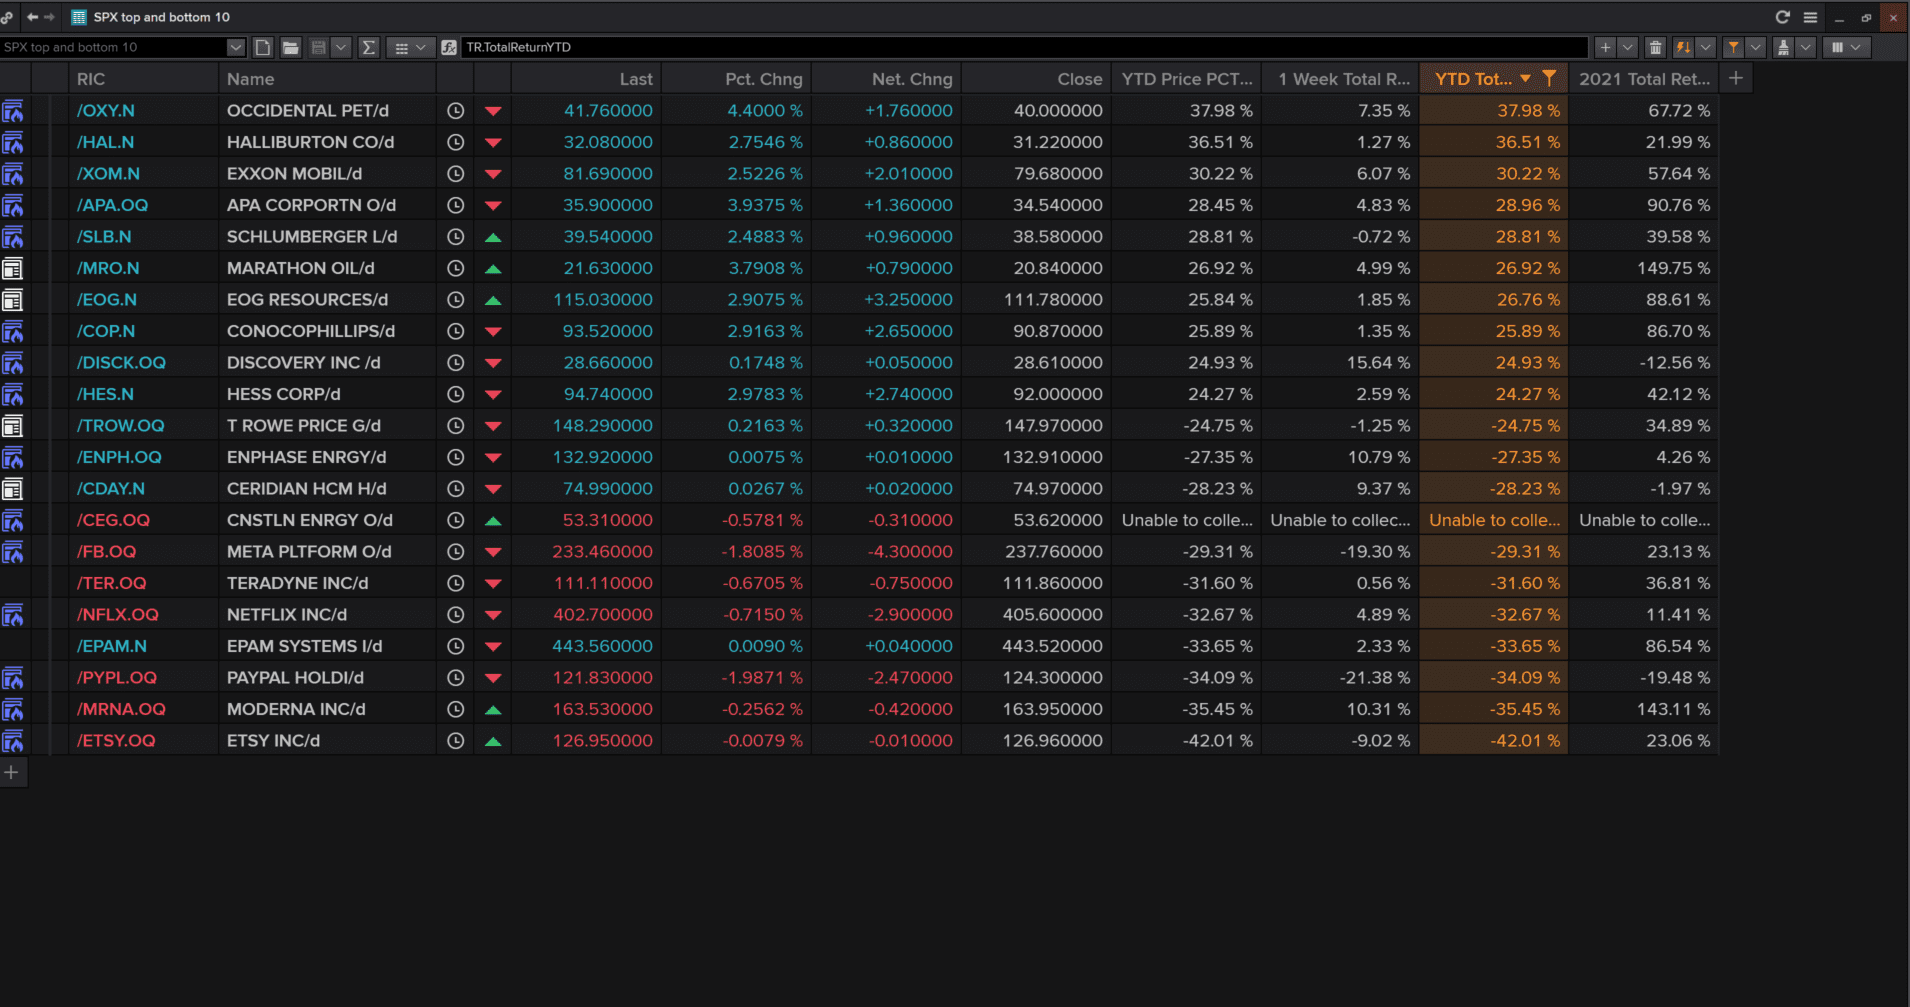Open the /ETSY.OQ instrument link
This screenshot has width=1910, height=1007.
click(116, 741)
